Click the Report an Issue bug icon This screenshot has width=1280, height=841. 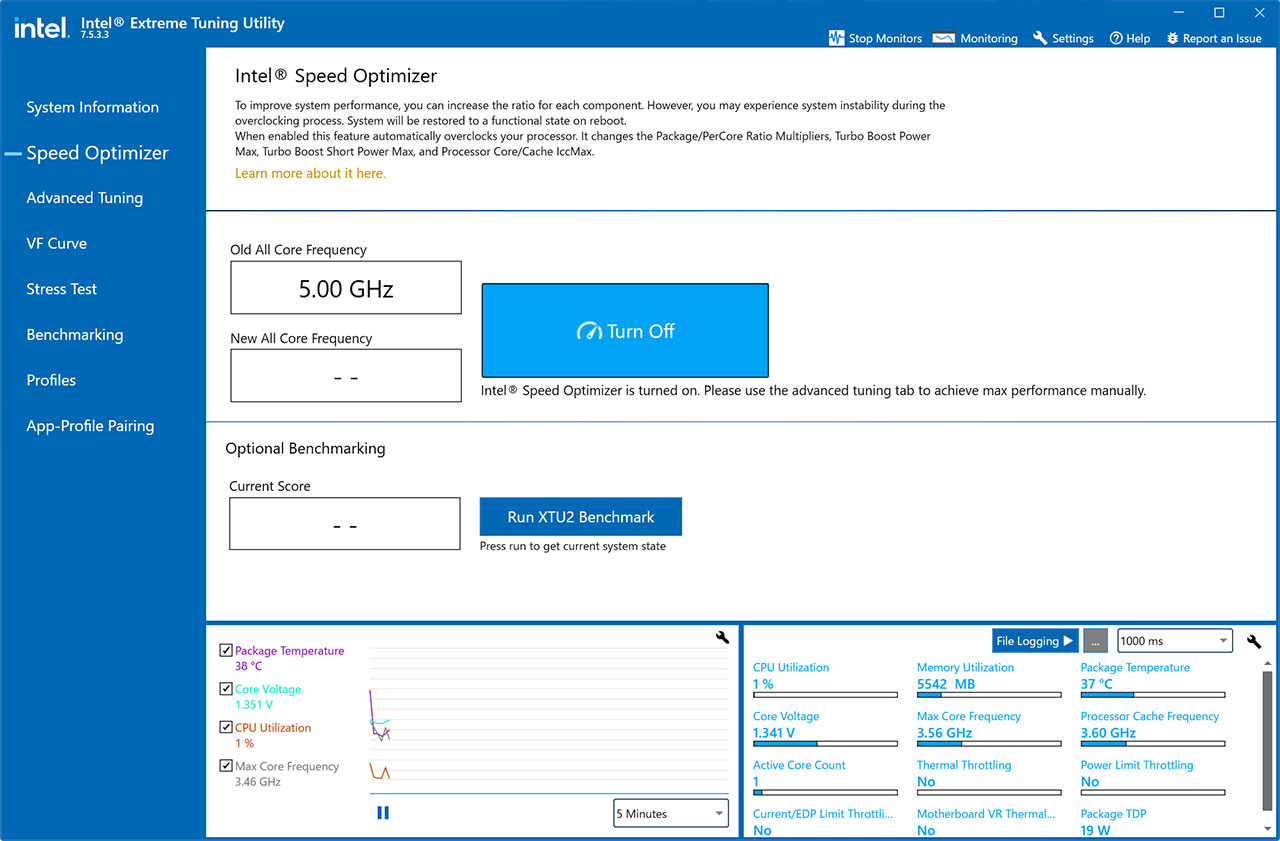pos(1172,38)
